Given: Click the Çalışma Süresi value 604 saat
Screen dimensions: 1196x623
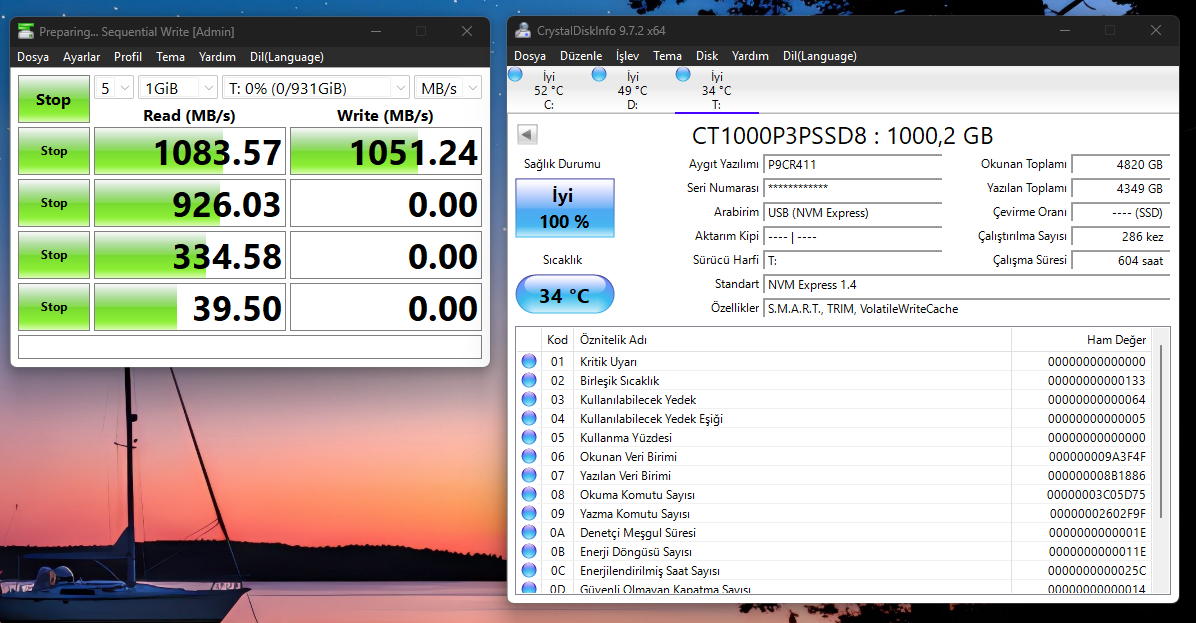Looking at the screenshot, I should coord(1120,261).
